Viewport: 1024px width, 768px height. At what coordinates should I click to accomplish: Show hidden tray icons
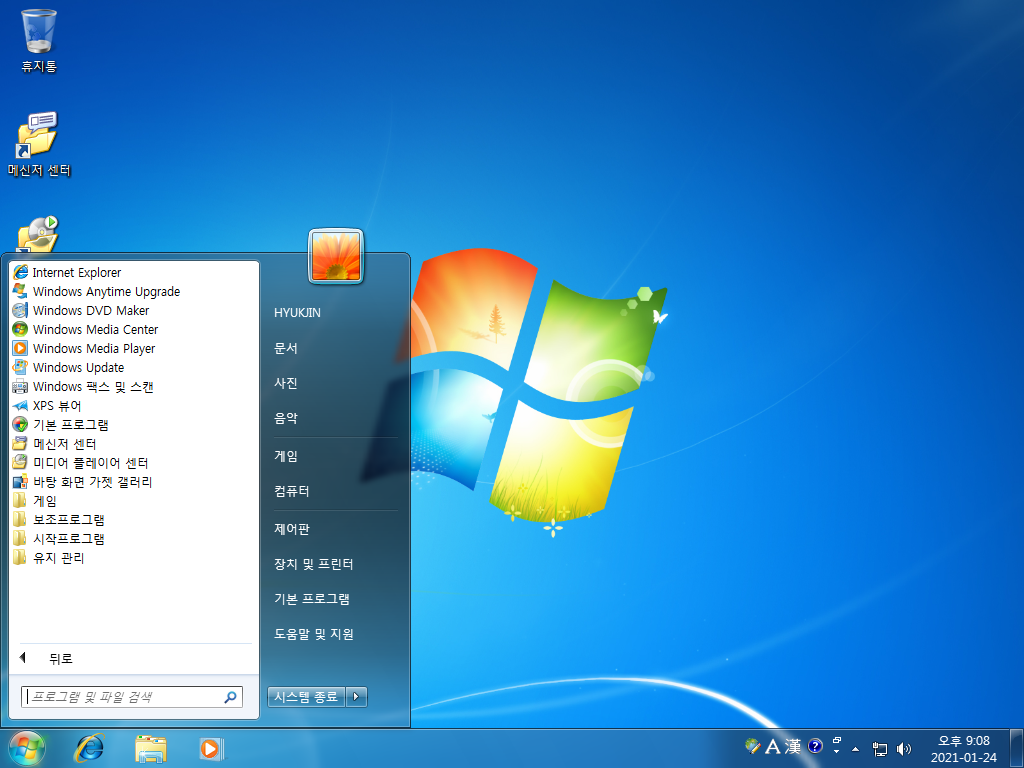(x=856, y=748)
